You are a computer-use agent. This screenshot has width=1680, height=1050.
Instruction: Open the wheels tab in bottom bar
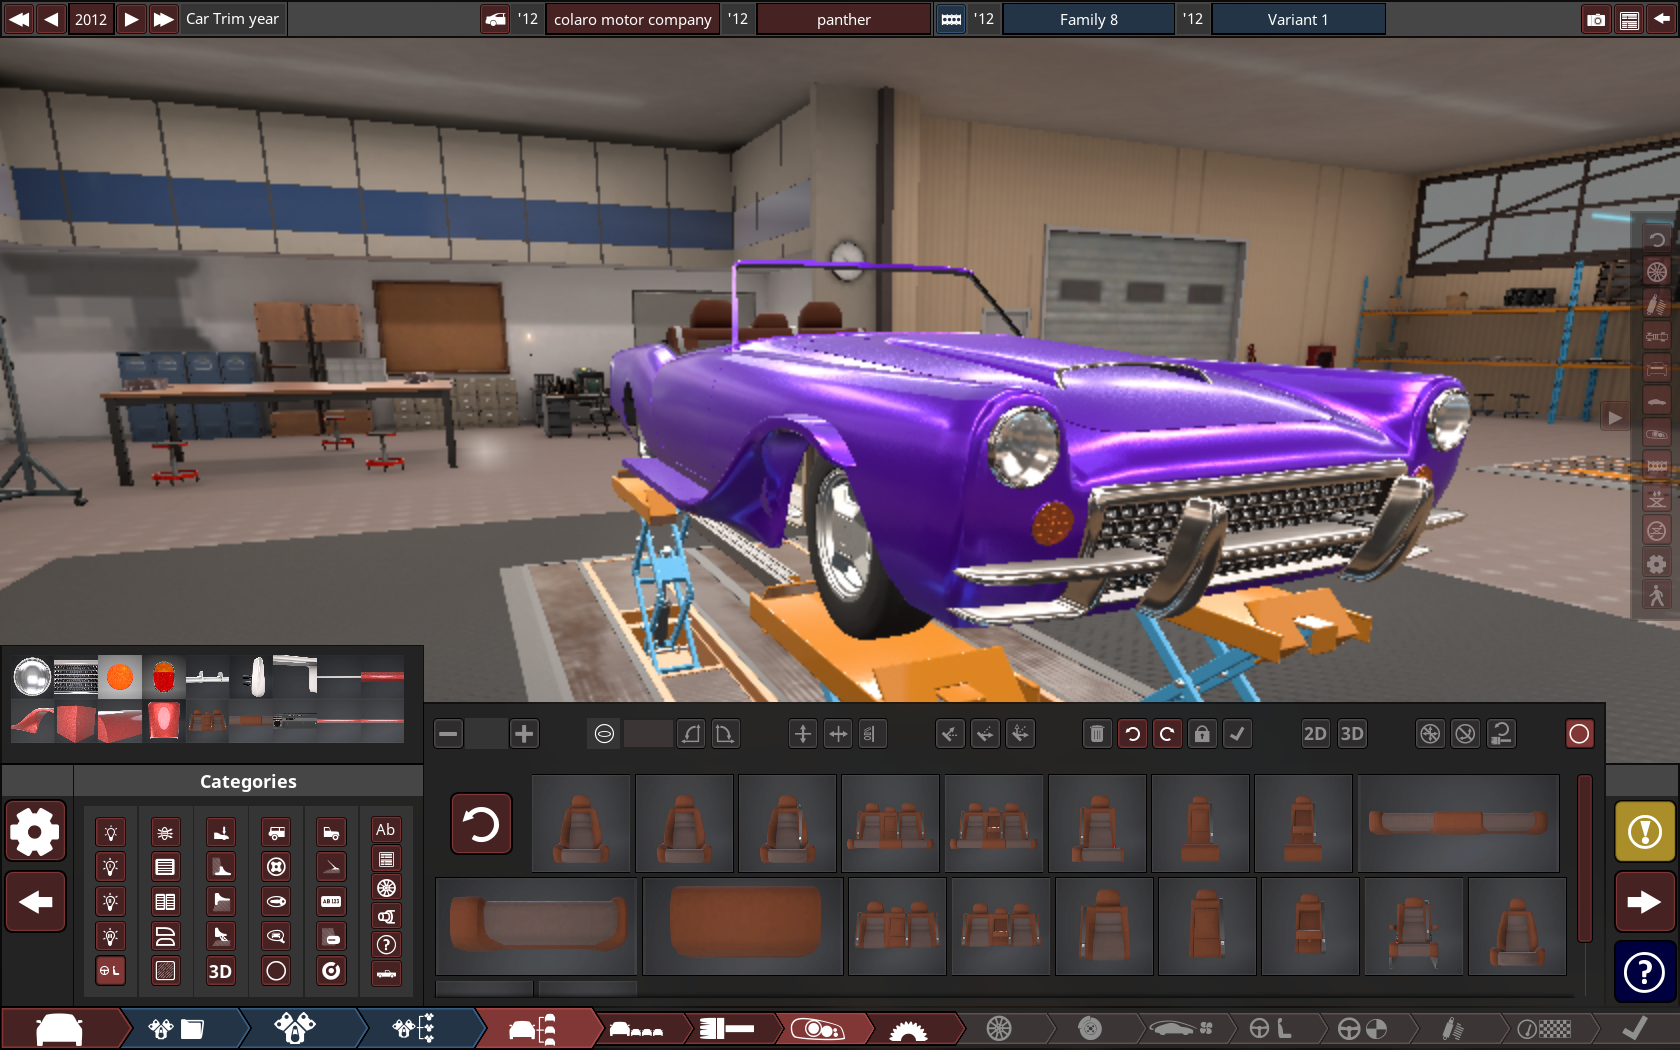(999, 1028)
